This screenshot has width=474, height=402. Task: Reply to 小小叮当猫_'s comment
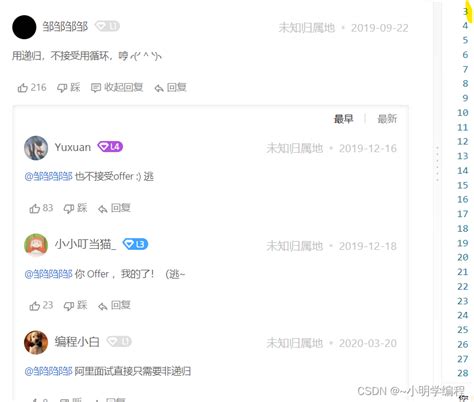114,305
